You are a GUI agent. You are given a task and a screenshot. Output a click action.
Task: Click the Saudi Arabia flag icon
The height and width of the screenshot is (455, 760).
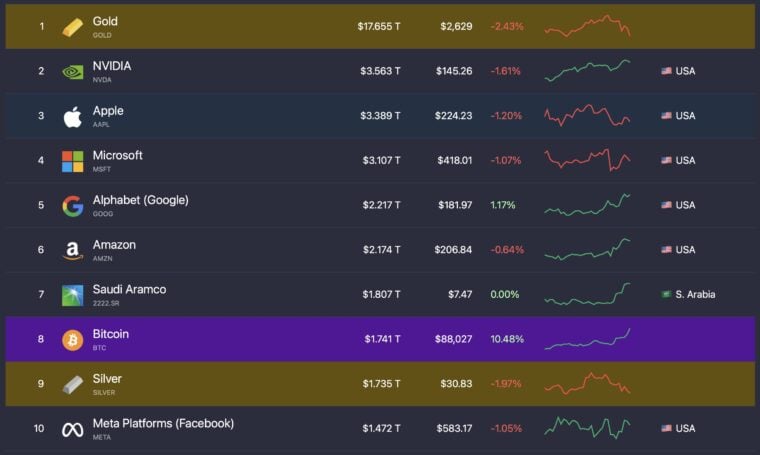pos(666,294)
